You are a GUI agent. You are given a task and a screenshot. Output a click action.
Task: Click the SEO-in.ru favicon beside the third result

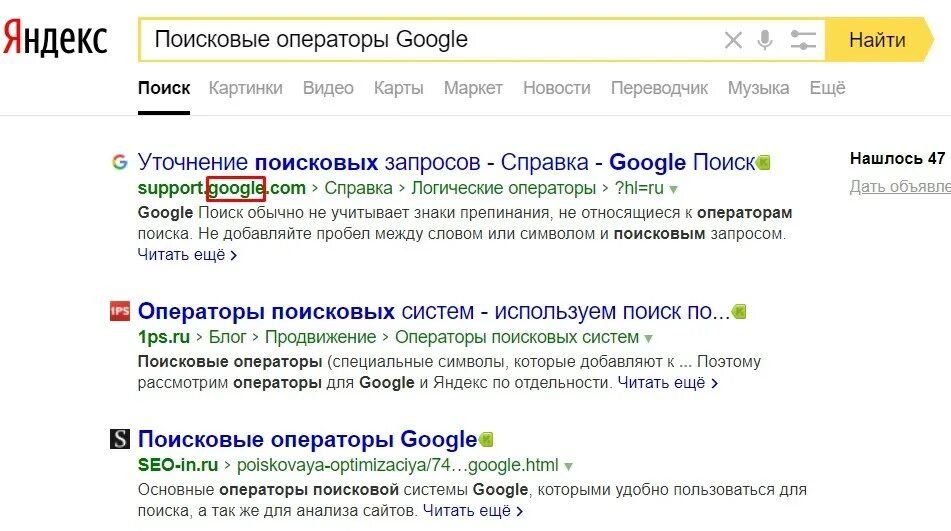(x=119, y=438)
